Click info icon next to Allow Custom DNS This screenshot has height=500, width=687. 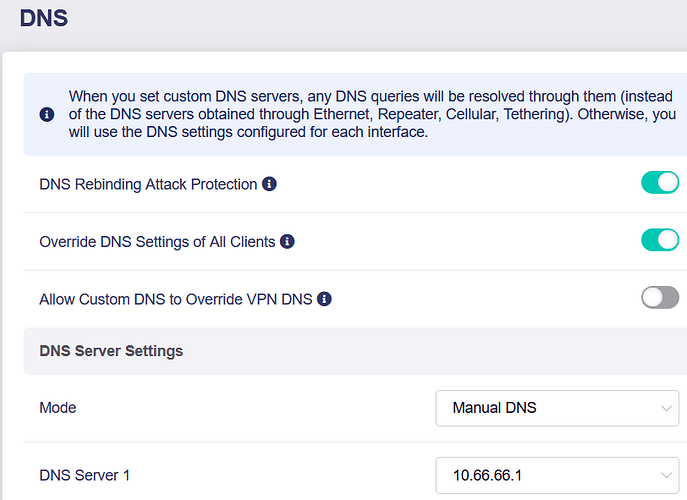(x=324, y=299)
